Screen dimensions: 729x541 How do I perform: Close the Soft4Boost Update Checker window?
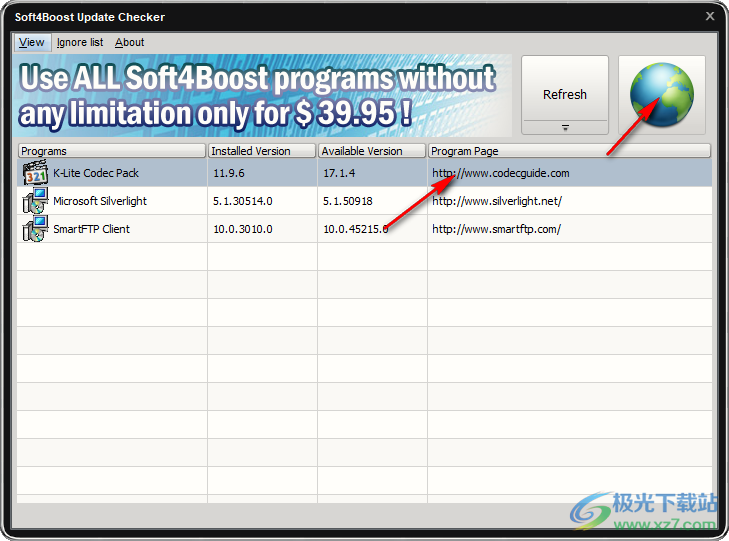point(710,16)
